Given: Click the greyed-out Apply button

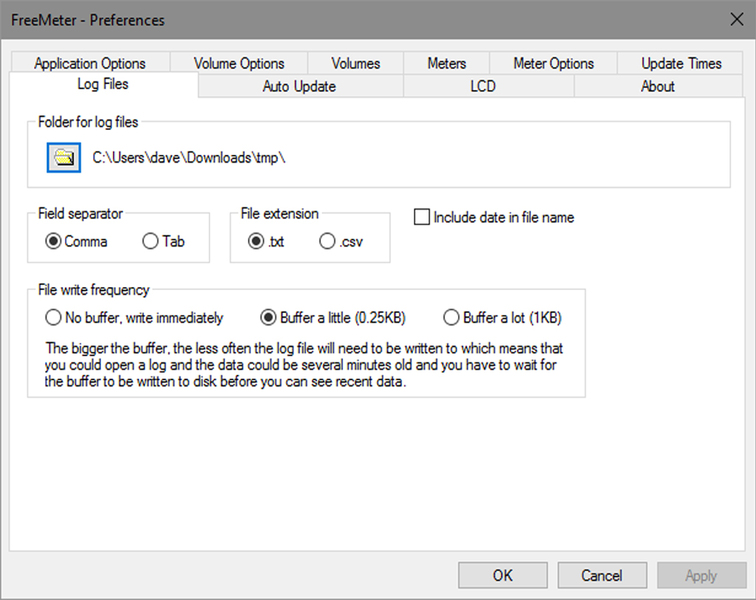Looking at the screenshot, I should [x=702, y=575].
